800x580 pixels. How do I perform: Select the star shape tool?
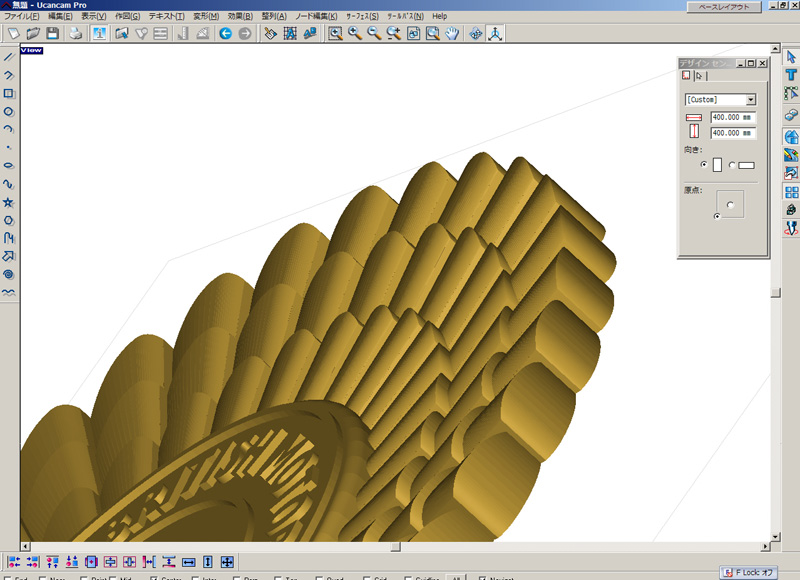(x=8, y=202)
